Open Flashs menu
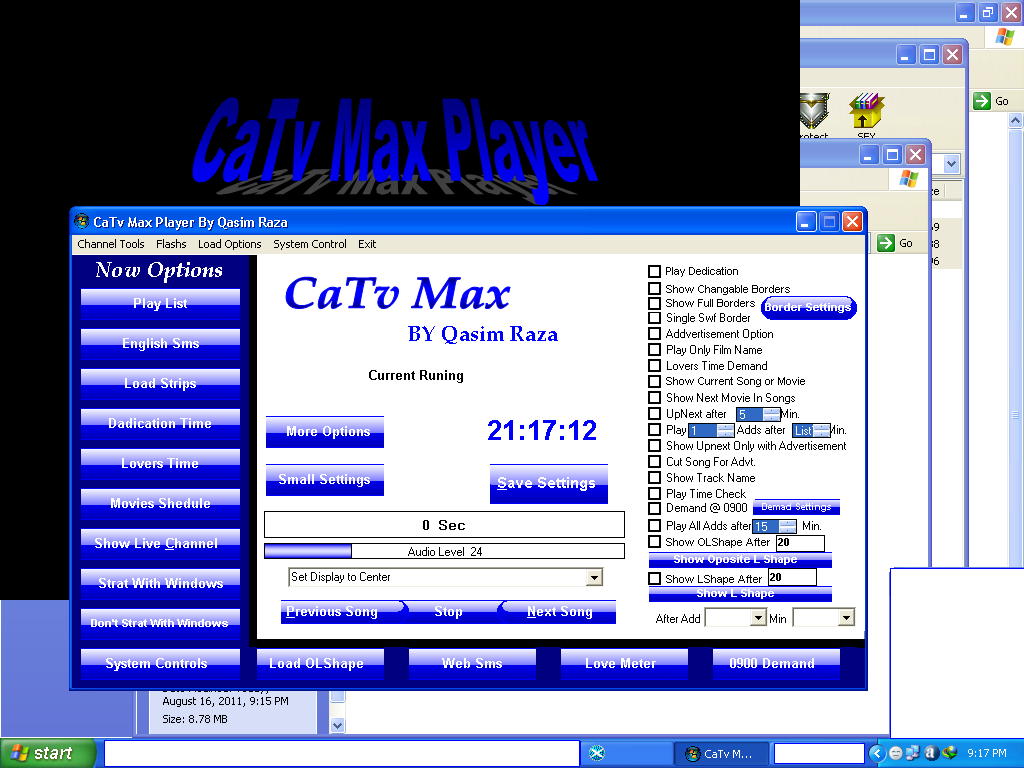Image resolution: width=1024 pixels, height=768 pixels. pyautogui.click(x=171, y=244)
